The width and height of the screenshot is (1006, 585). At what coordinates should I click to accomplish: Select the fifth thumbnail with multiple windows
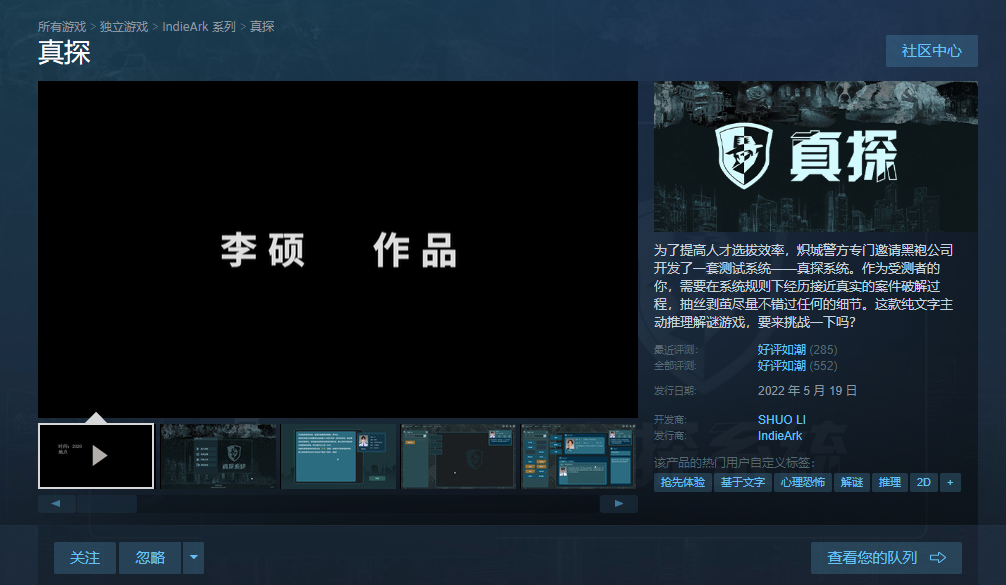pos(579,456)
